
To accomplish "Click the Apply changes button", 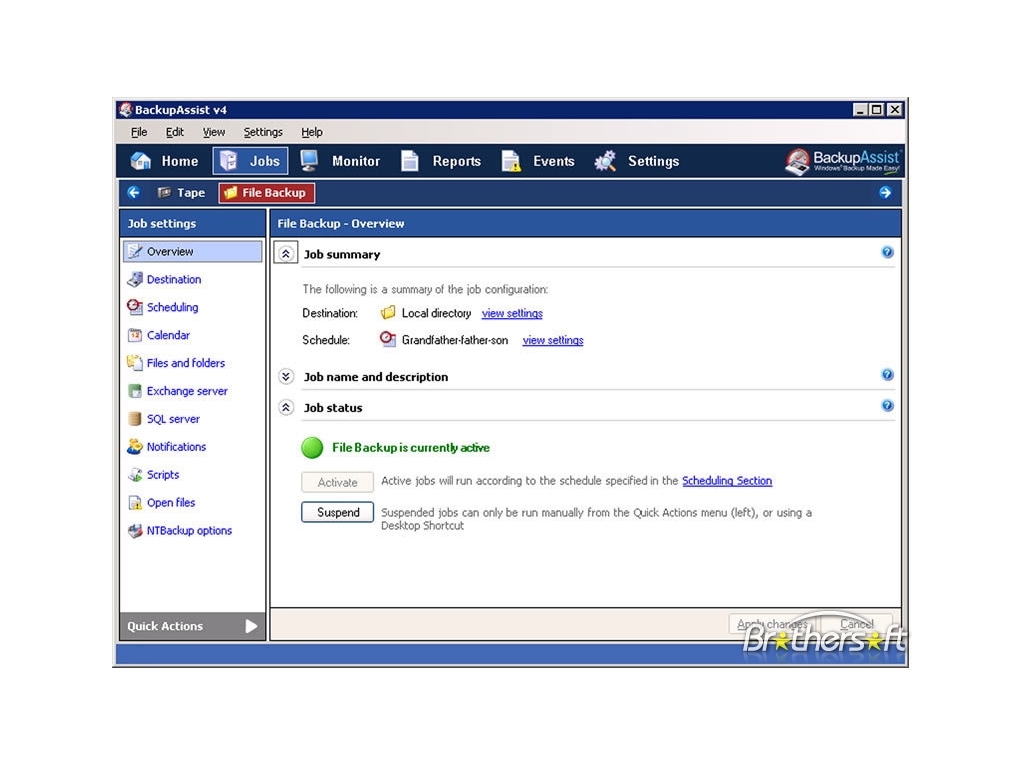I will click(x=772, y=624).
